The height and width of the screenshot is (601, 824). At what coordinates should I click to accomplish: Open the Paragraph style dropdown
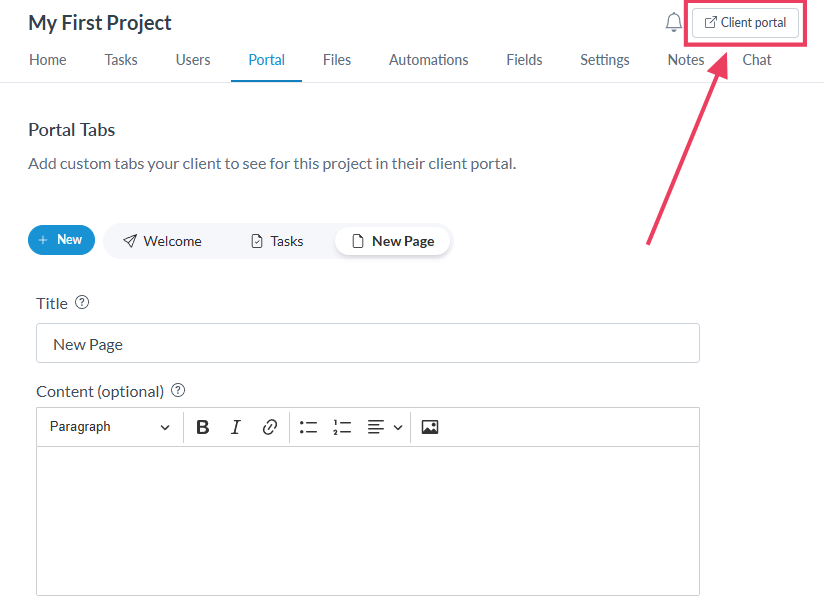tap(110, 427)
